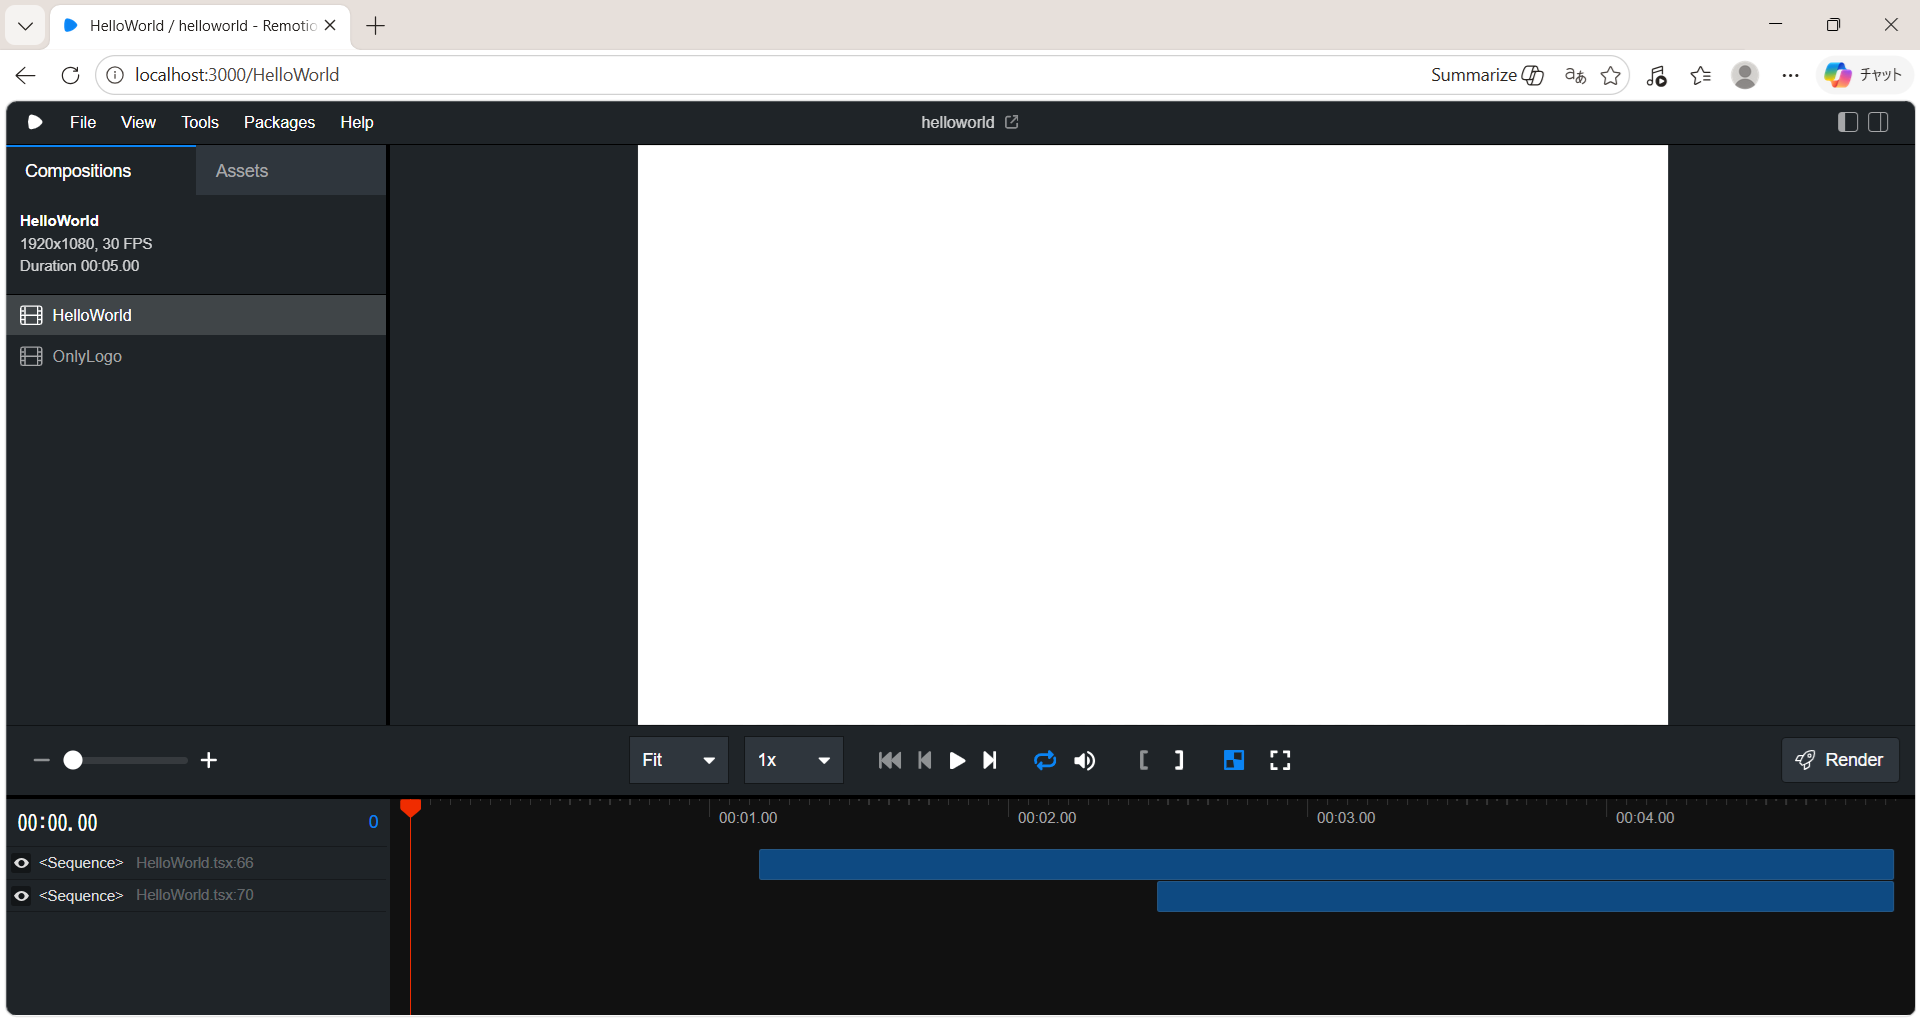Switch to the Assets tab

click(x=242, y=171)
